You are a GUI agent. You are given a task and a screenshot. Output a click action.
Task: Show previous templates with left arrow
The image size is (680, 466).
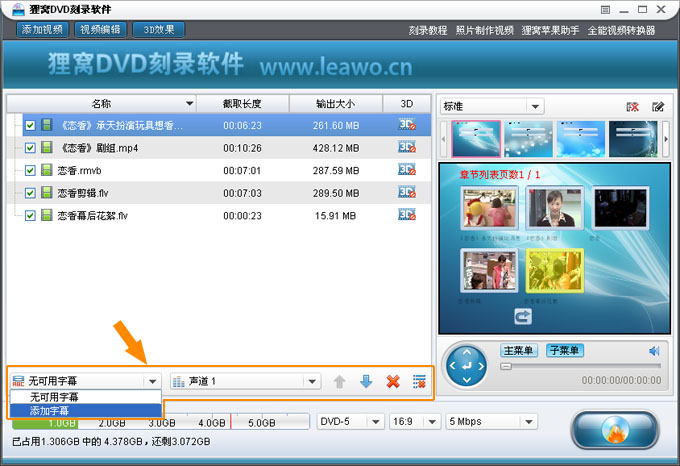tap(443, 139)
